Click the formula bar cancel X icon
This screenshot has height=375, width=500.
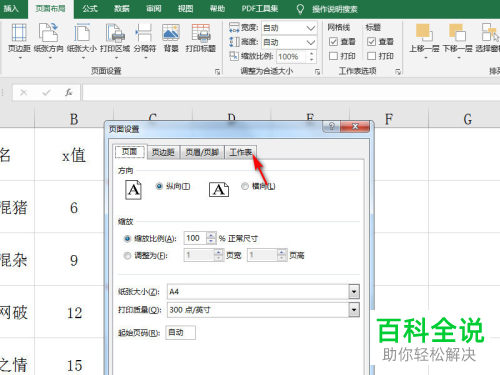24,92
